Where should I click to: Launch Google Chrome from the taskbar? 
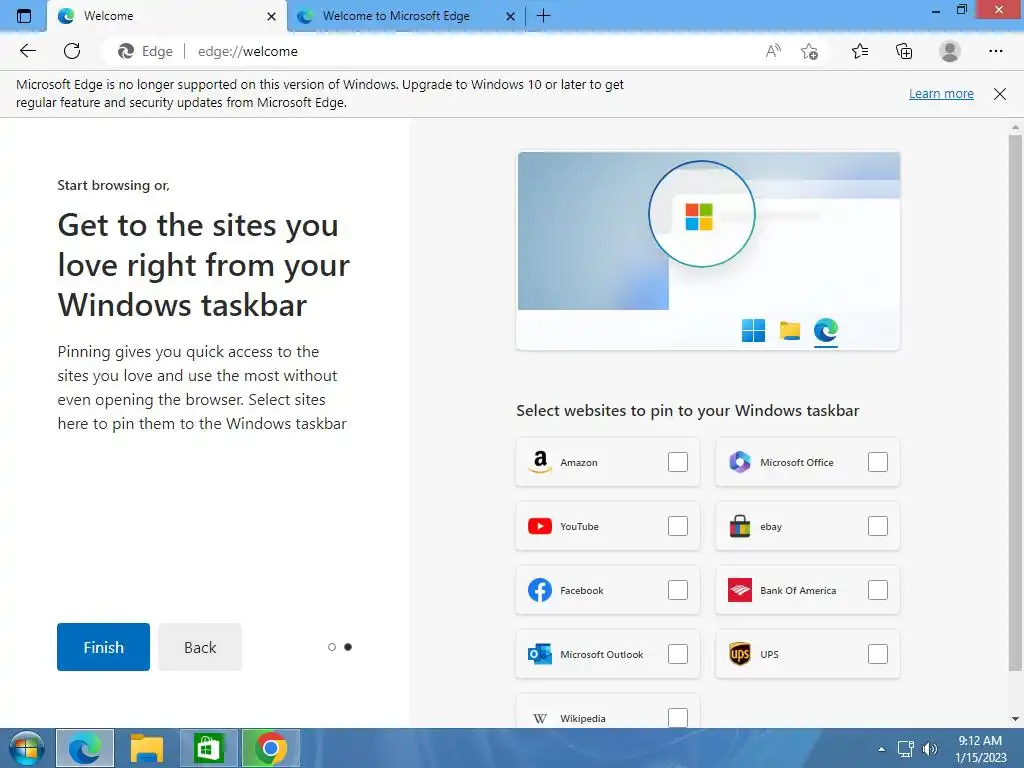click(270, 748)
